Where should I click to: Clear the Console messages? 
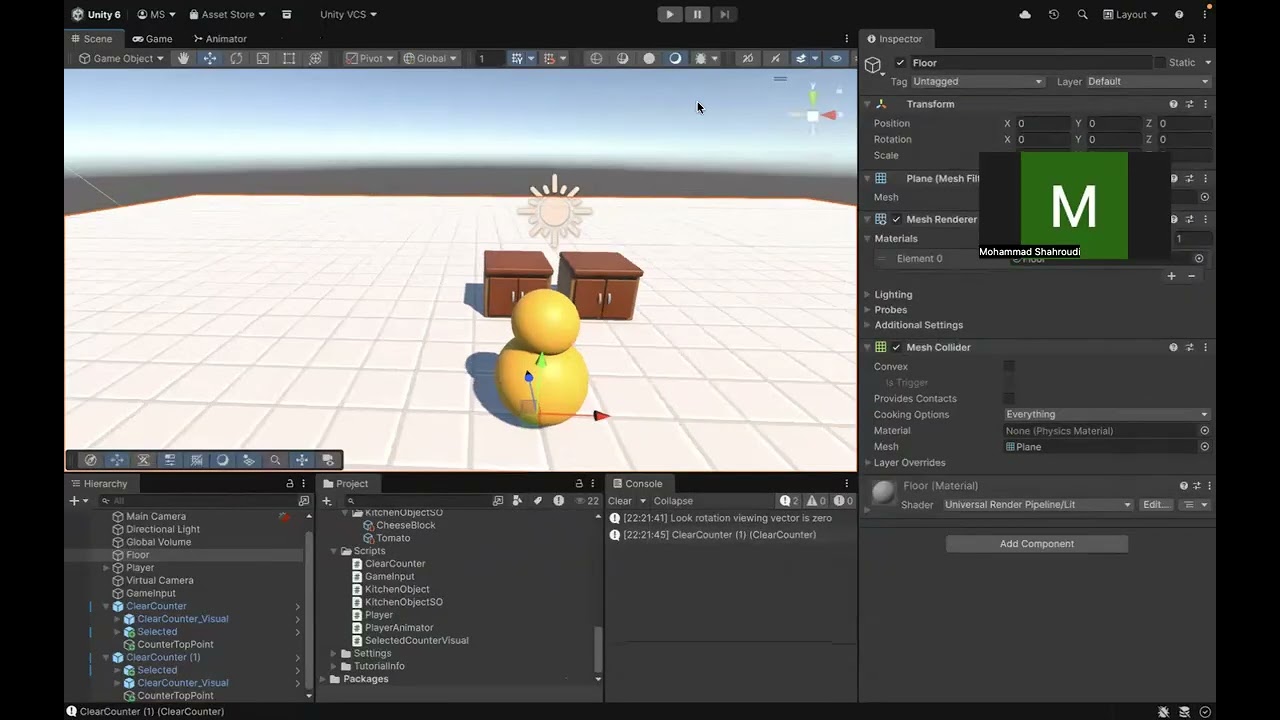pos(620,501)
